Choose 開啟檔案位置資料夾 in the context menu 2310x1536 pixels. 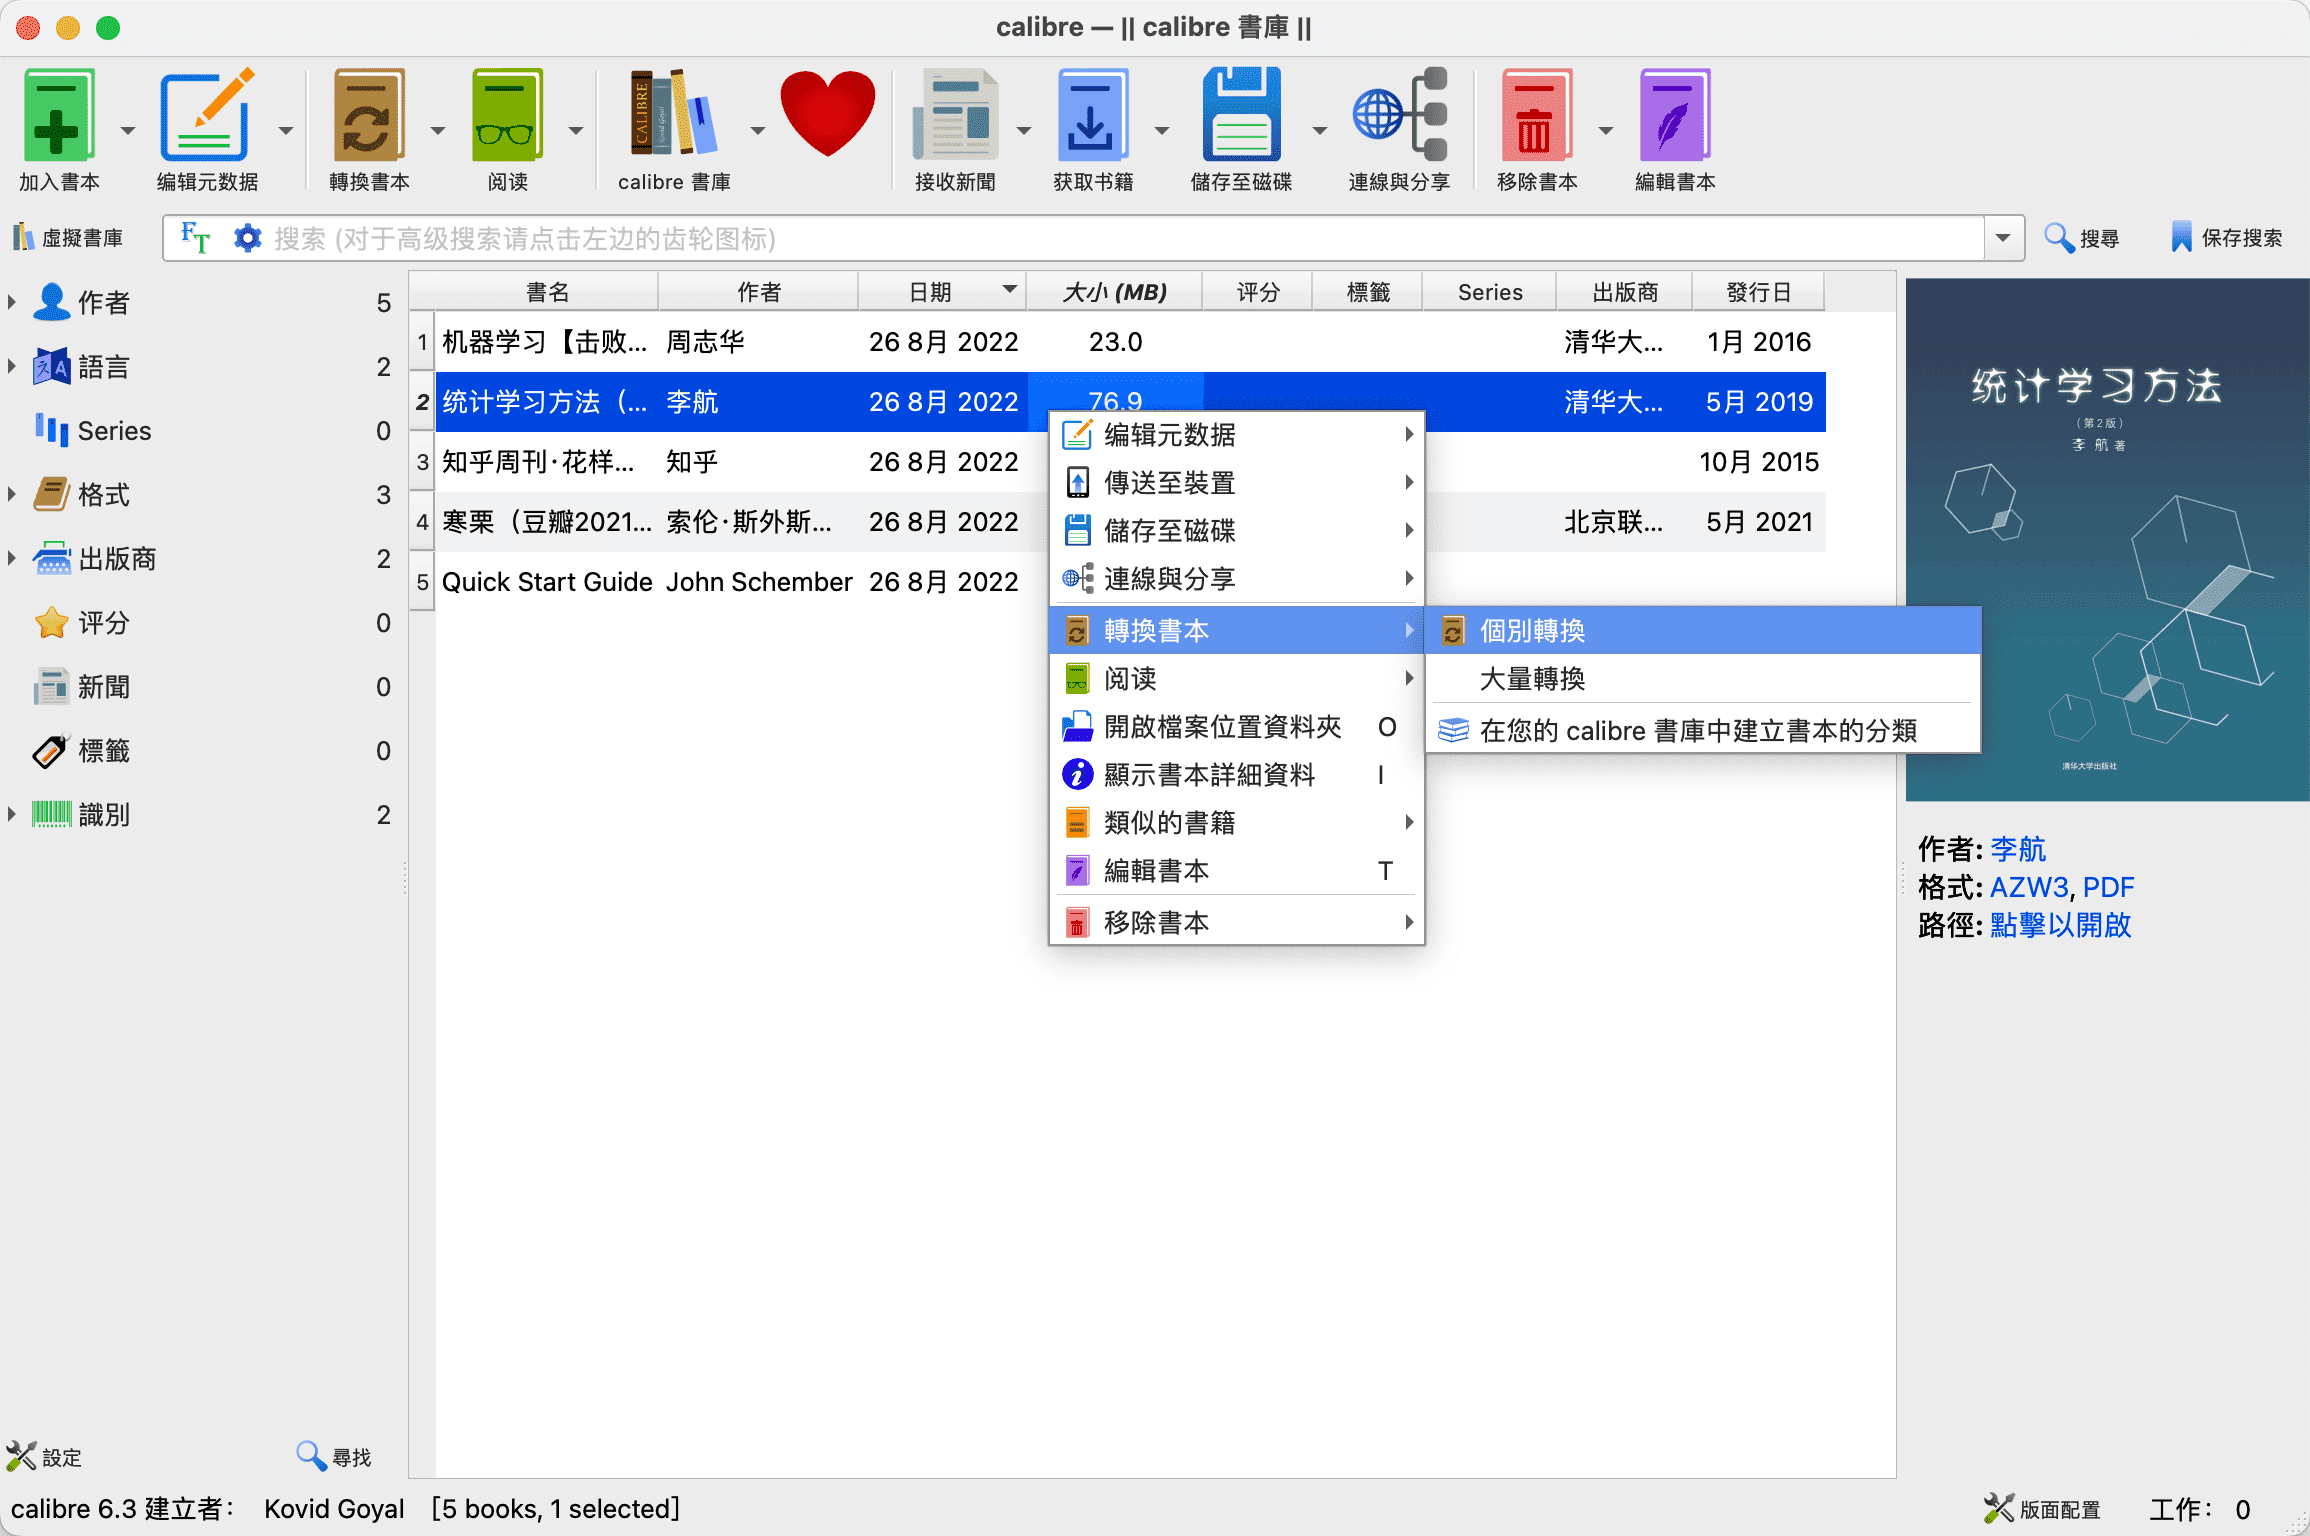click(1237, 727)
